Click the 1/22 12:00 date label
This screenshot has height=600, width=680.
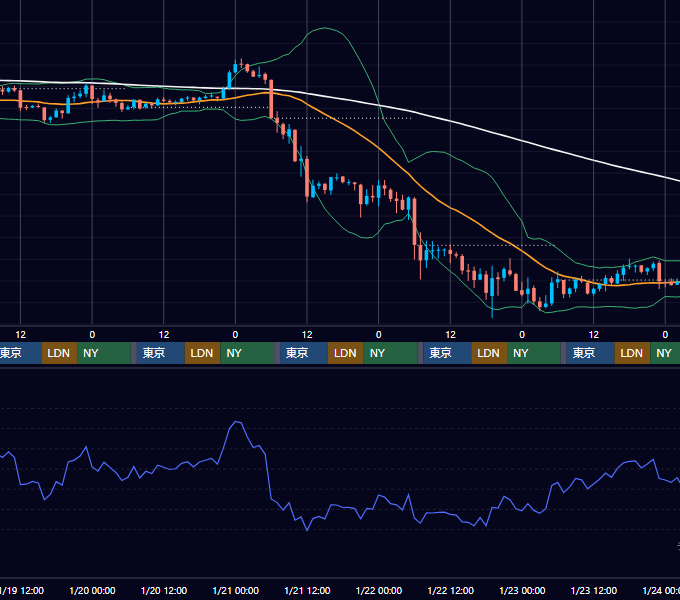tap(451, 590)
